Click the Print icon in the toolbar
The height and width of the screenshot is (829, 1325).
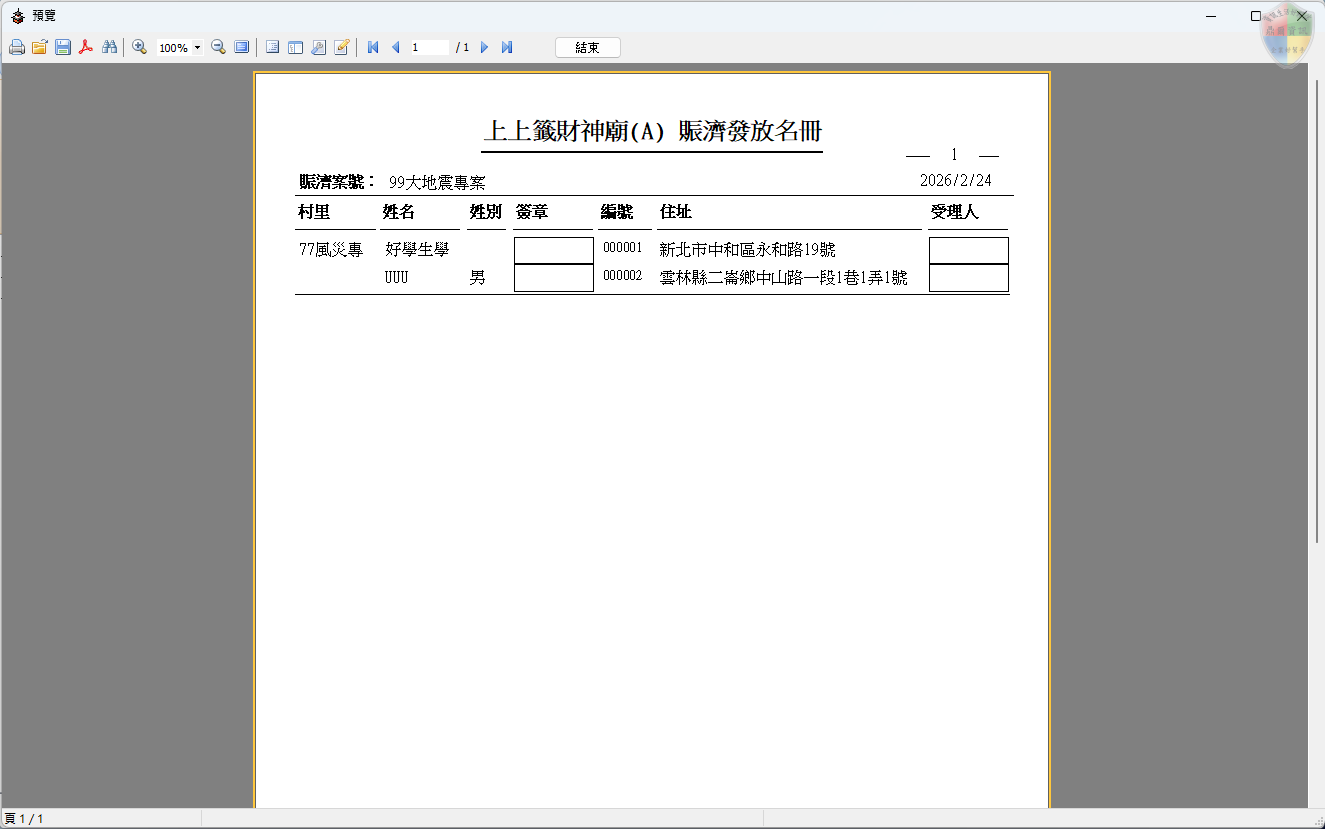tap(17, 47)
